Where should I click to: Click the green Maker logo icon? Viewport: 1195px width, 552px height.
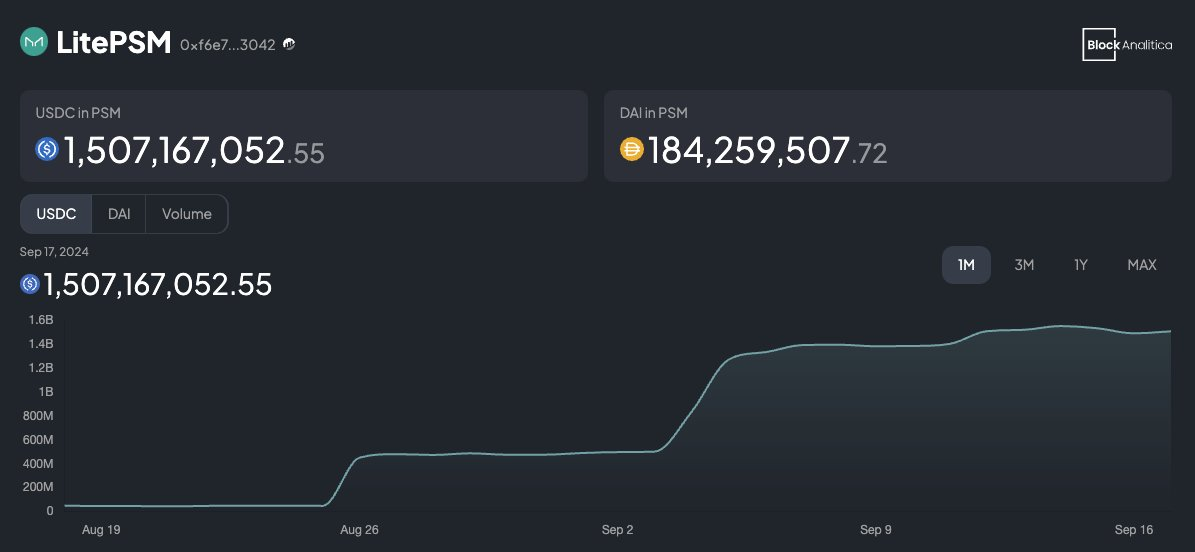click(34, 42)
